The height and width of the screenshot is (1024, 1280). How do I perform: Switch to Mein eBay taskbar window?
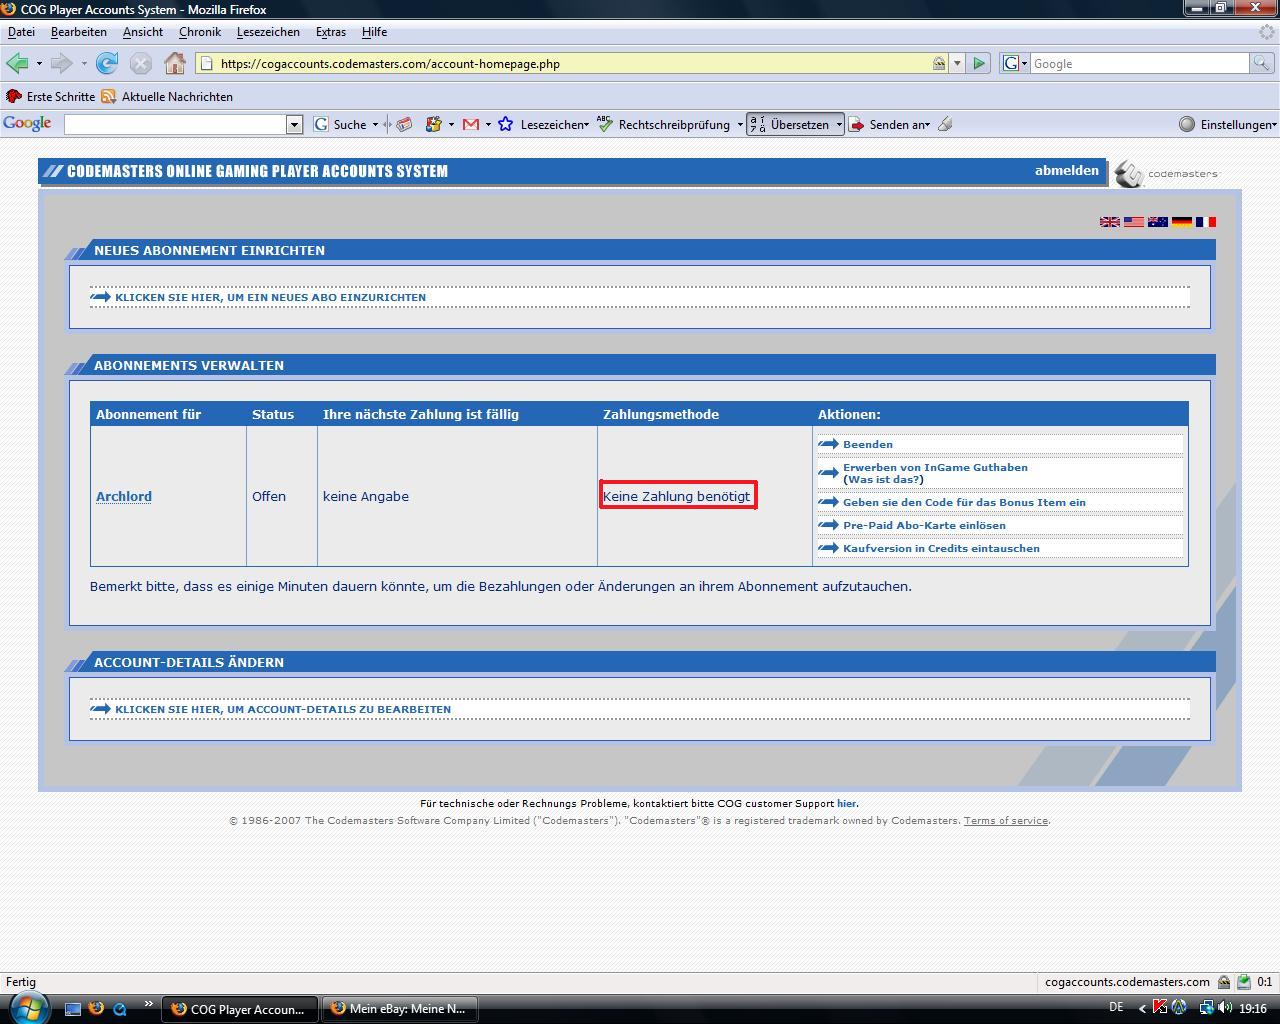398,1008
